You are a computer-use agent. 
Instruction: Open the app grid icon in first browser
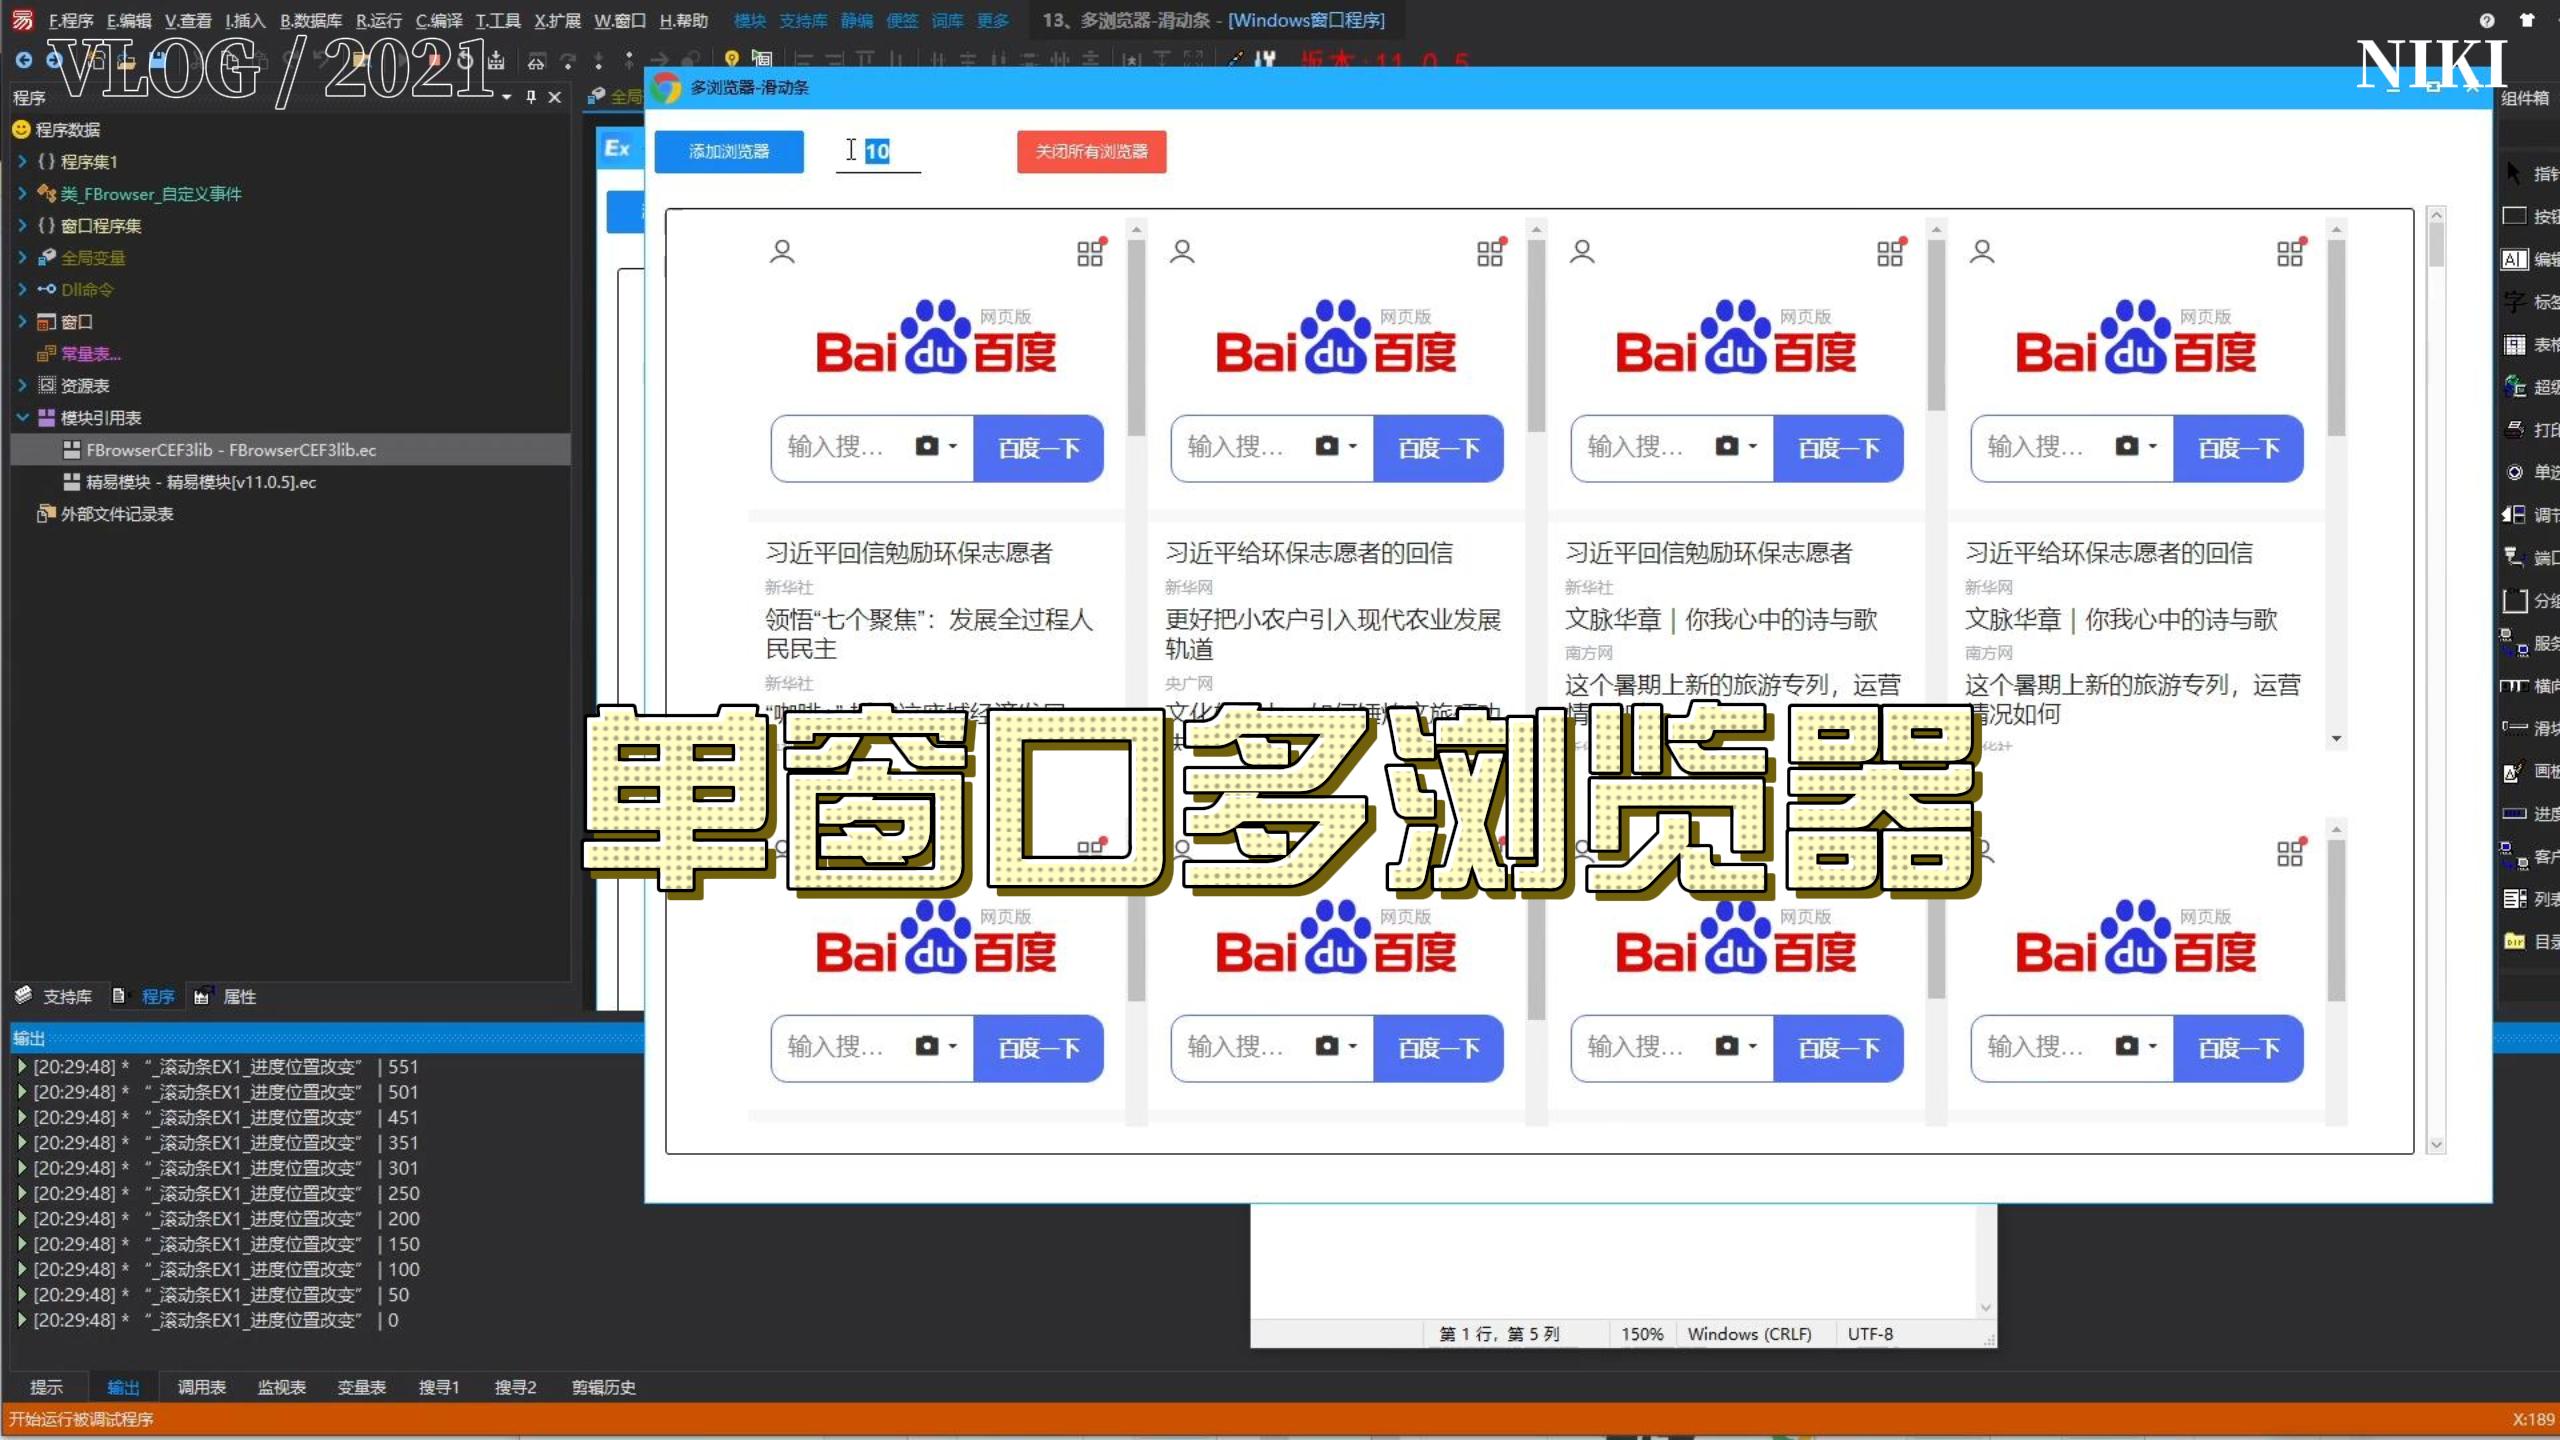tap(1091, 252)
